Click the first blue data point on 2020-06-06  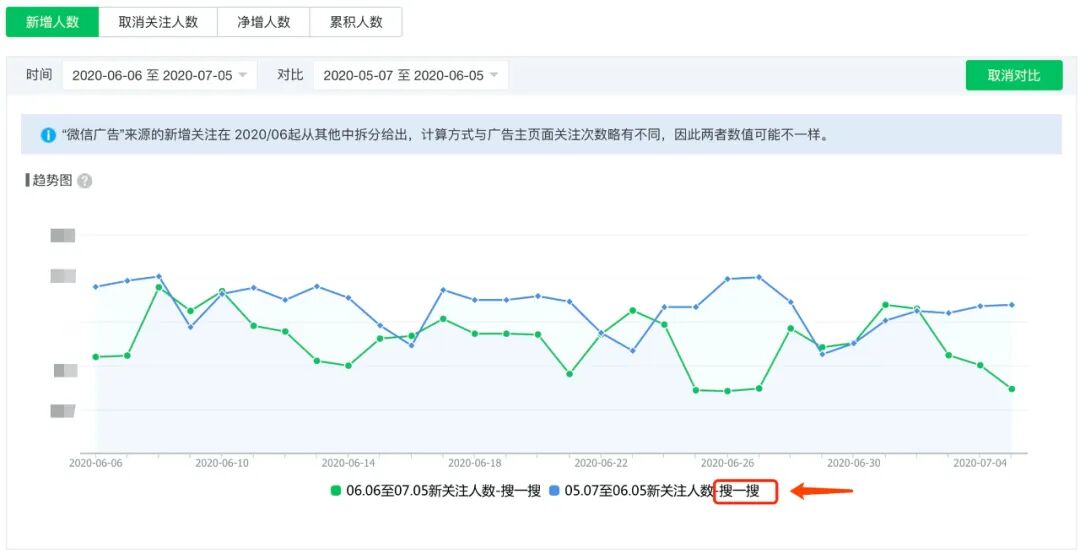click(x=96, y=287)
